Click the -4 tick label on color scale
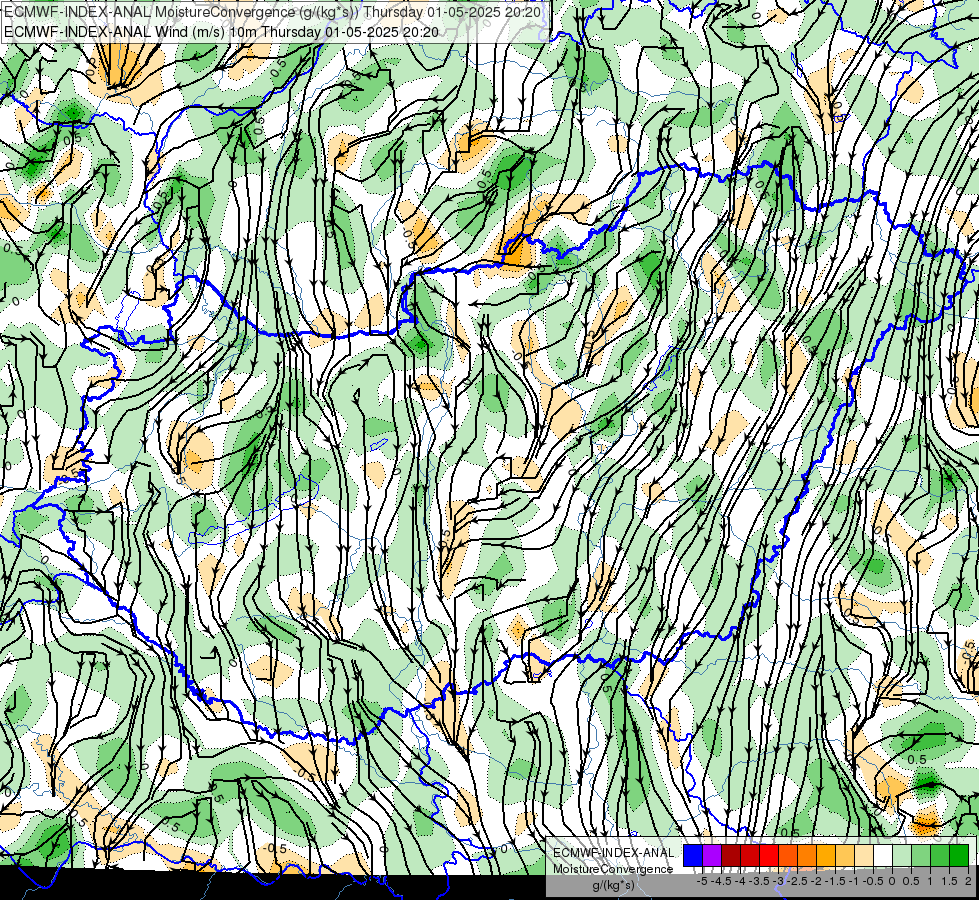 click(740, 881)
